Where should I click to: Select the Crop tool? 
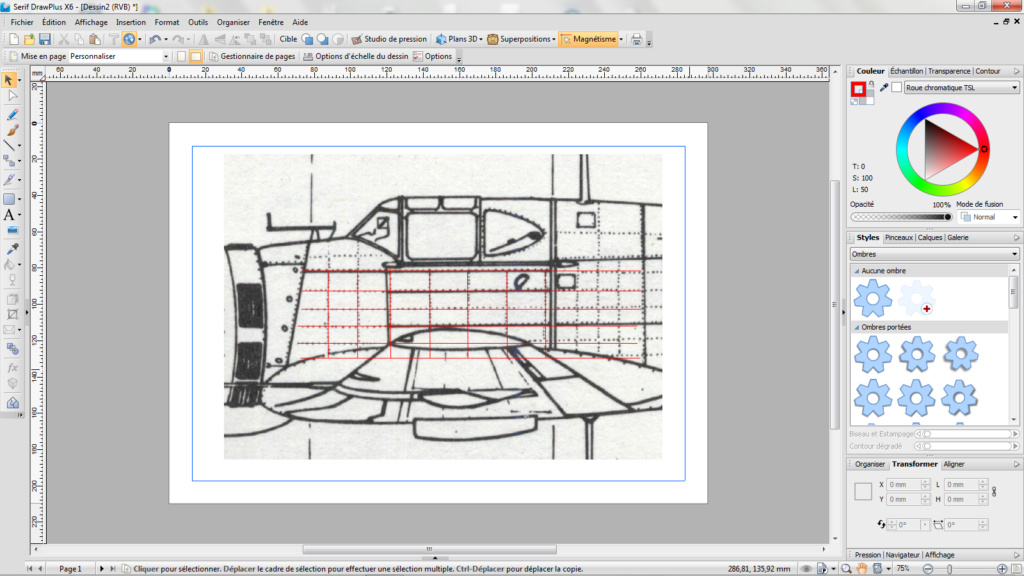[x=12, y=314]
